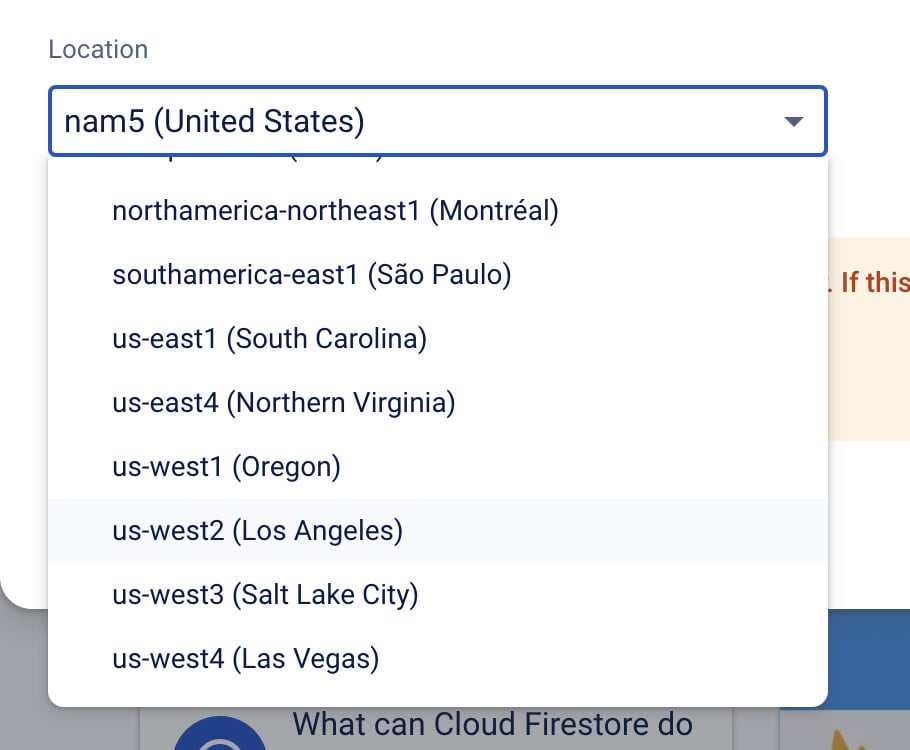Click the Location field label

98,49
